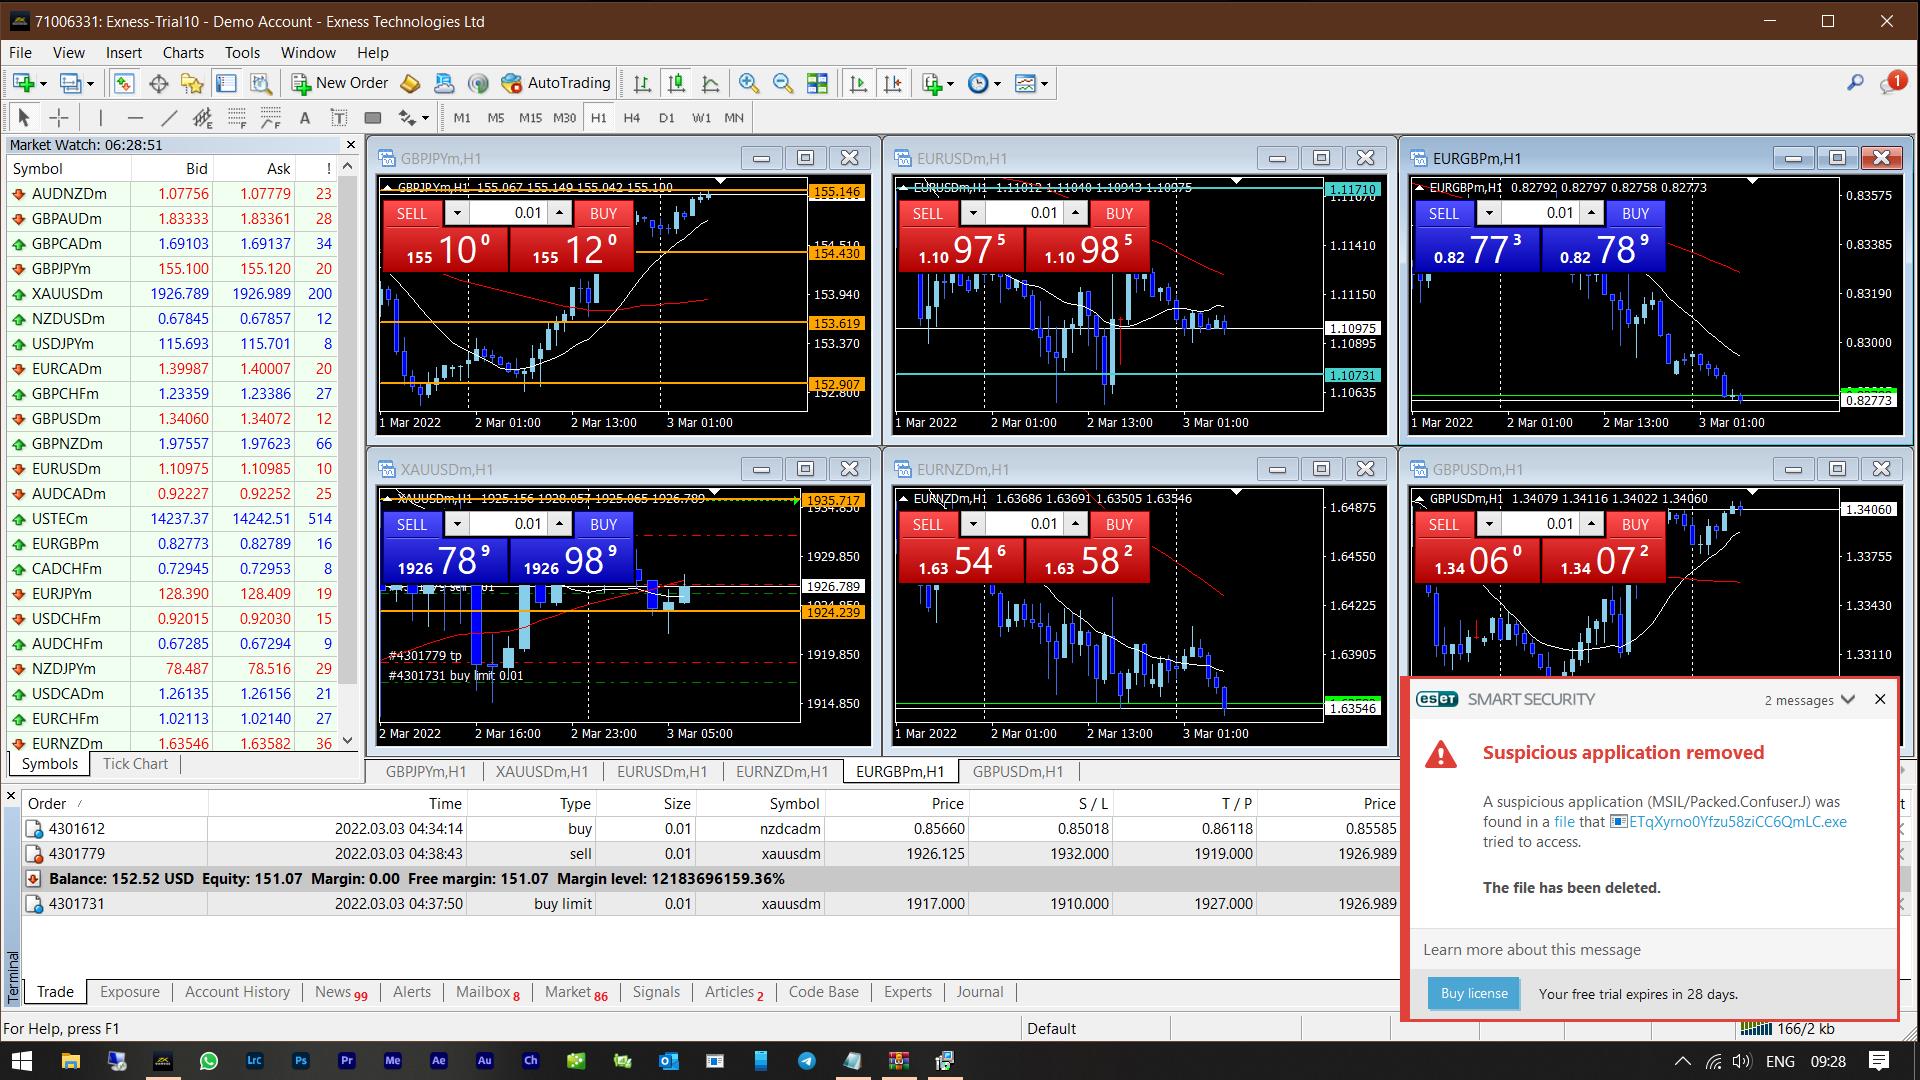Click Market Watch scrollbar down arrow
Image resolution: width=1920 pixels, height=1080 pixels.
coord(348,741)
